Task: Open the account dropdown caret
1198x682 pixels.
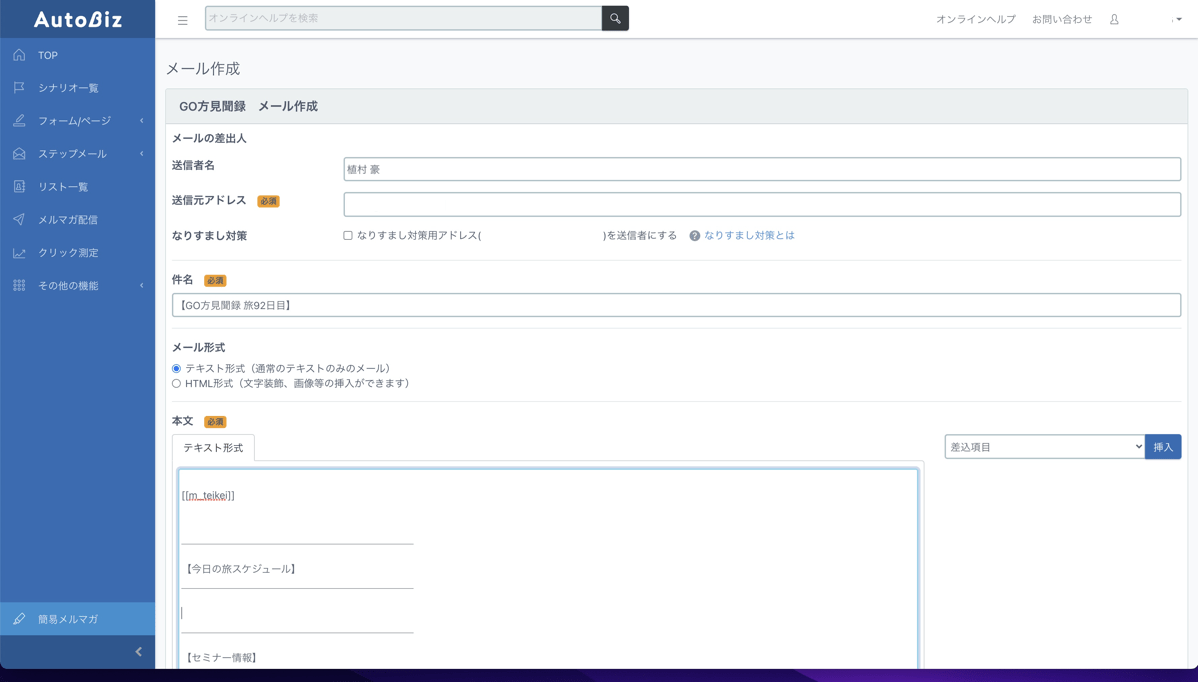Action: [1177, 20]
